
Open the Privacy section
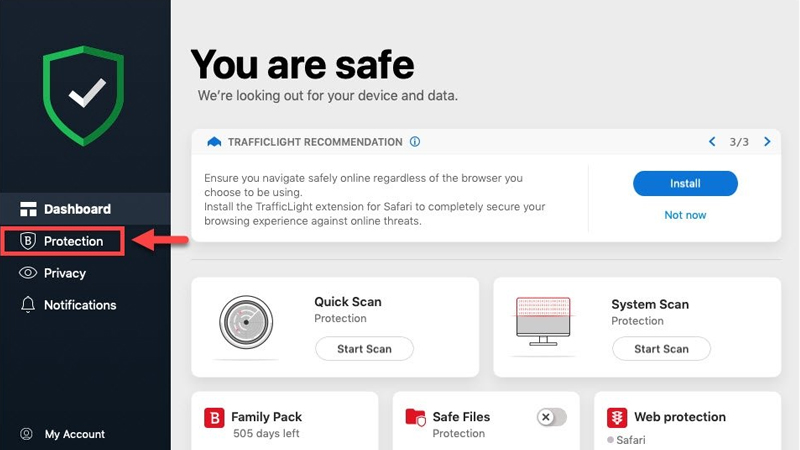point(65,273)
